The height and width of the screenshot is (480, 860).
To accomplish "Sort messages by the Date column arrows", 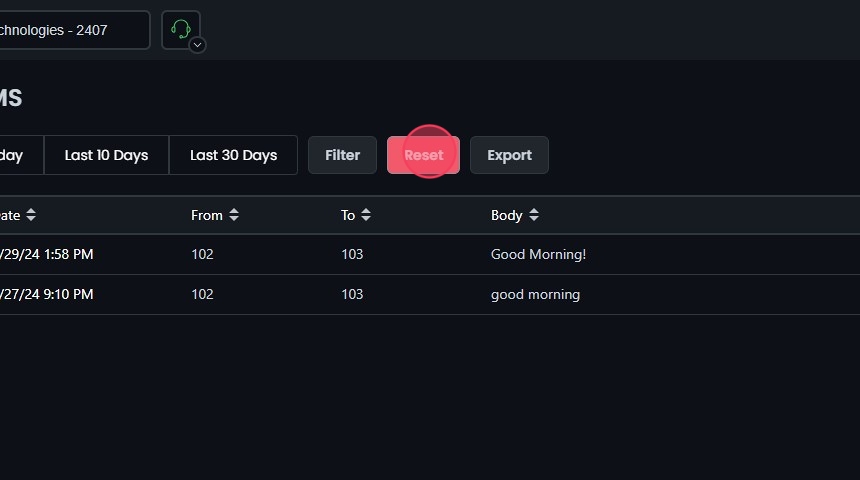I will point(31,215).
